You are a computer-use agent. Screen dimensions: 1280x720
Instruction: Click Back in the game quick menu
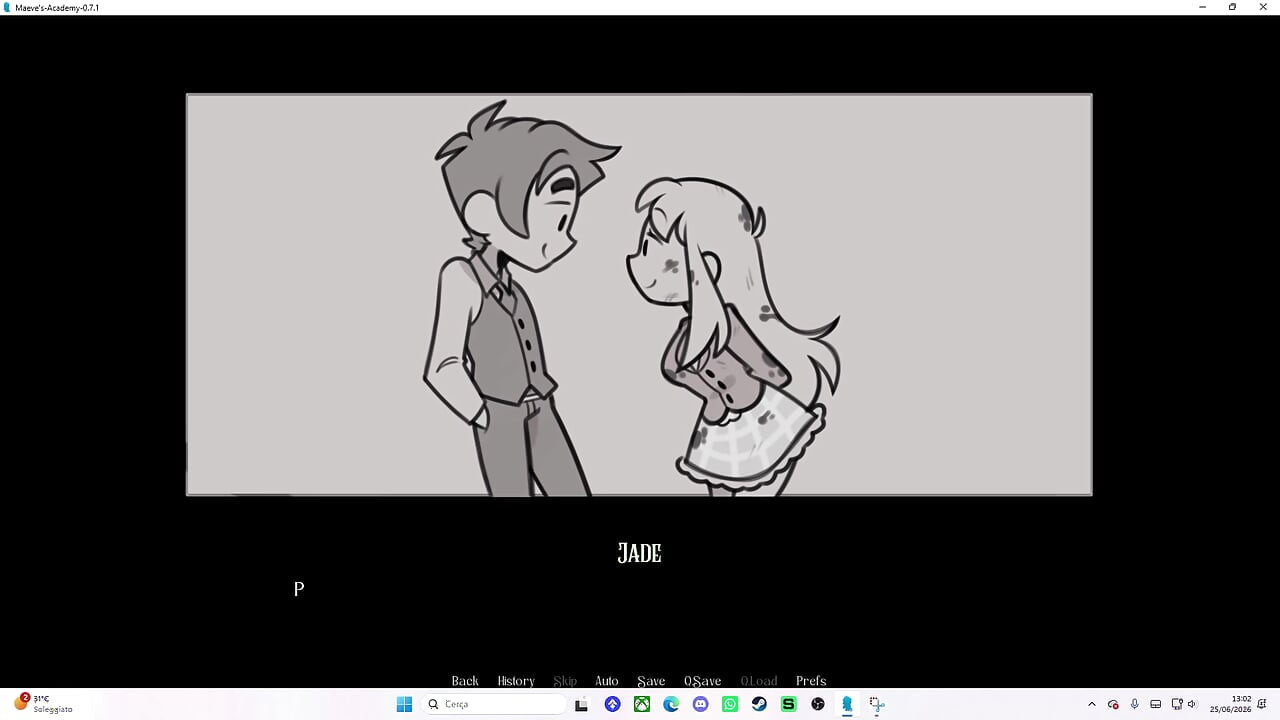(x=465, y=681)
